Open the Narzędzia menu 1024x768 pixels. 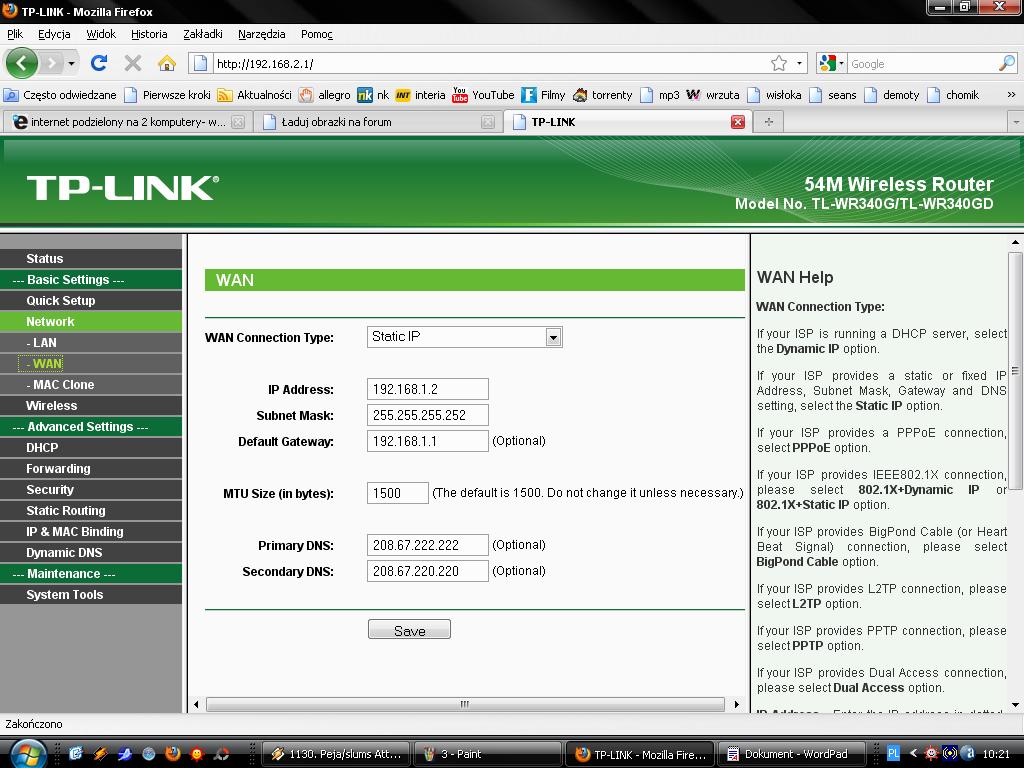pyautogui.click(x=261, y=34)
